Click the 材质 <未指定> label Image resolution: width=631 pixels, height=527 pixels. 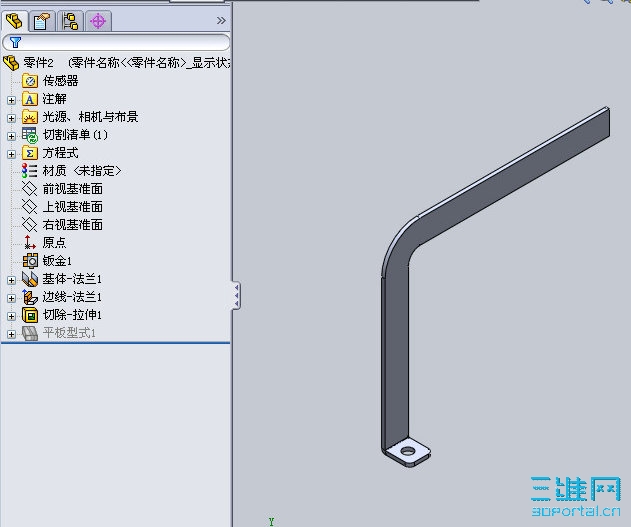click(x=82, y=171)
